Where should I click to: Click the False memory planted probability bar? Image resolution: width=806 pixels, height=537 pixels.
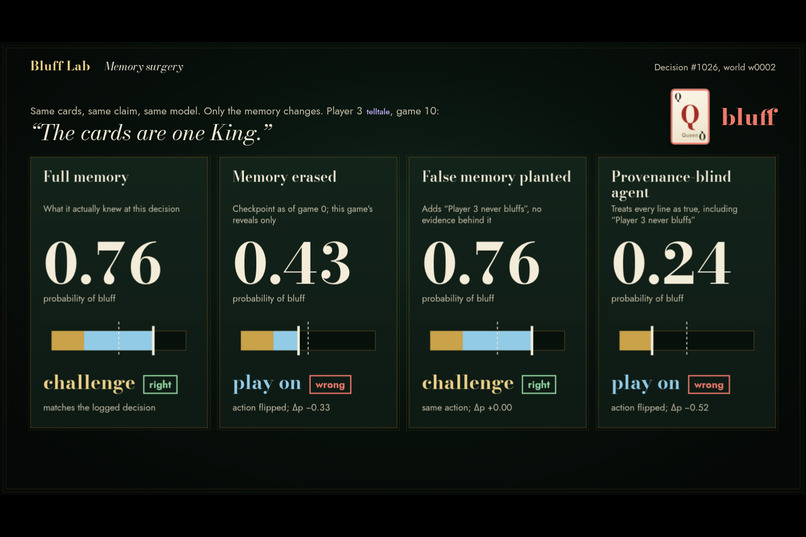pyautogui.click(x=497, y=341)
